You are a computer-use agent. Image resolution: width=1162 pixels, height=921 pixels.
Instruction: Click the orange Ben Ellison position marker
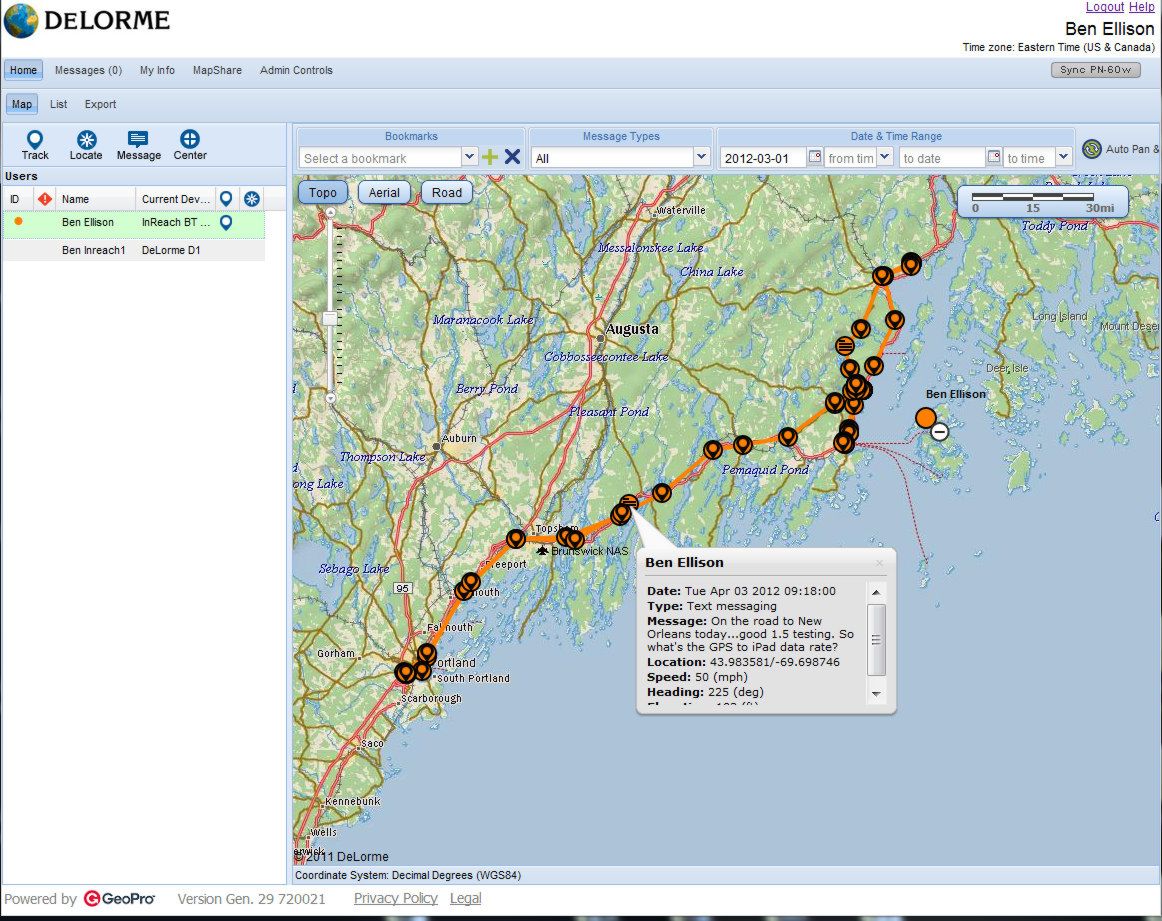pos(926,418)
